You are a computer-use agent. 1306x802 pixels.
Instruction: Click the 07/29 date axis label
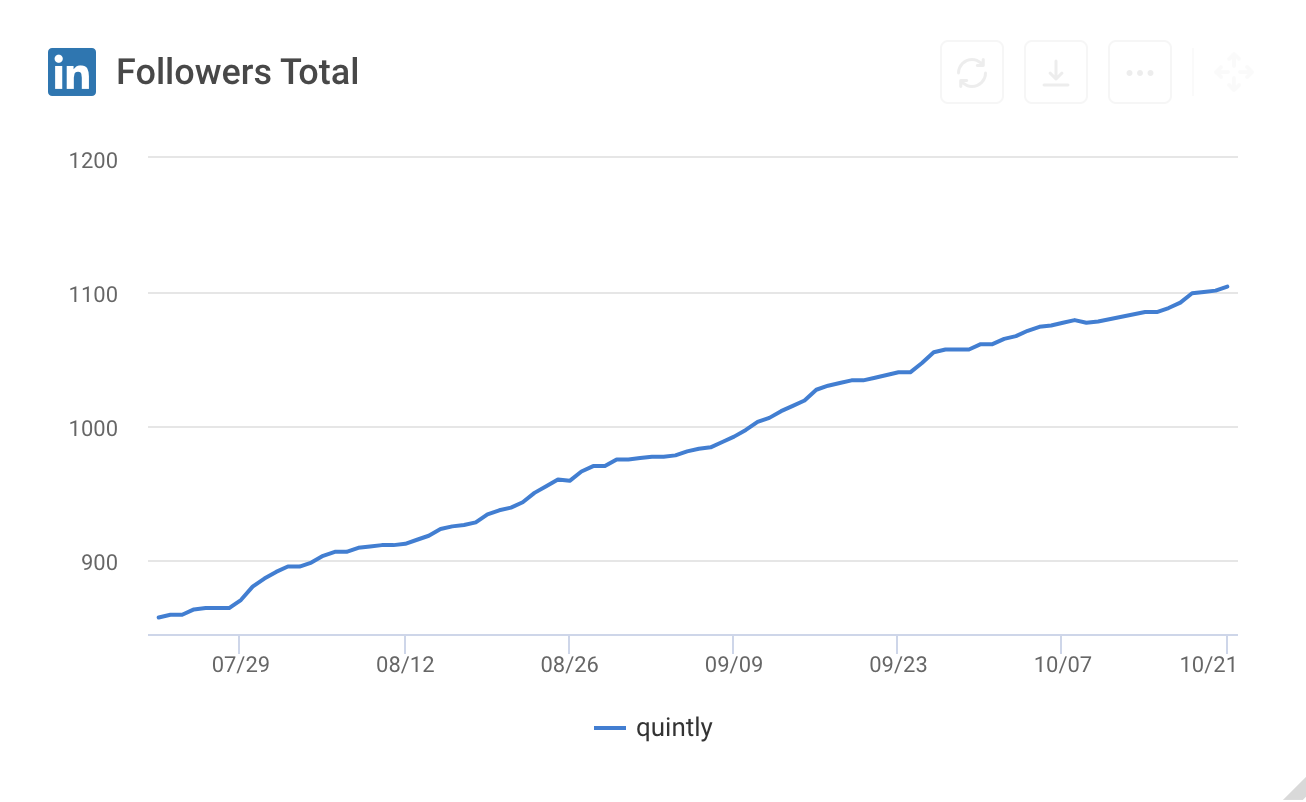239,663
